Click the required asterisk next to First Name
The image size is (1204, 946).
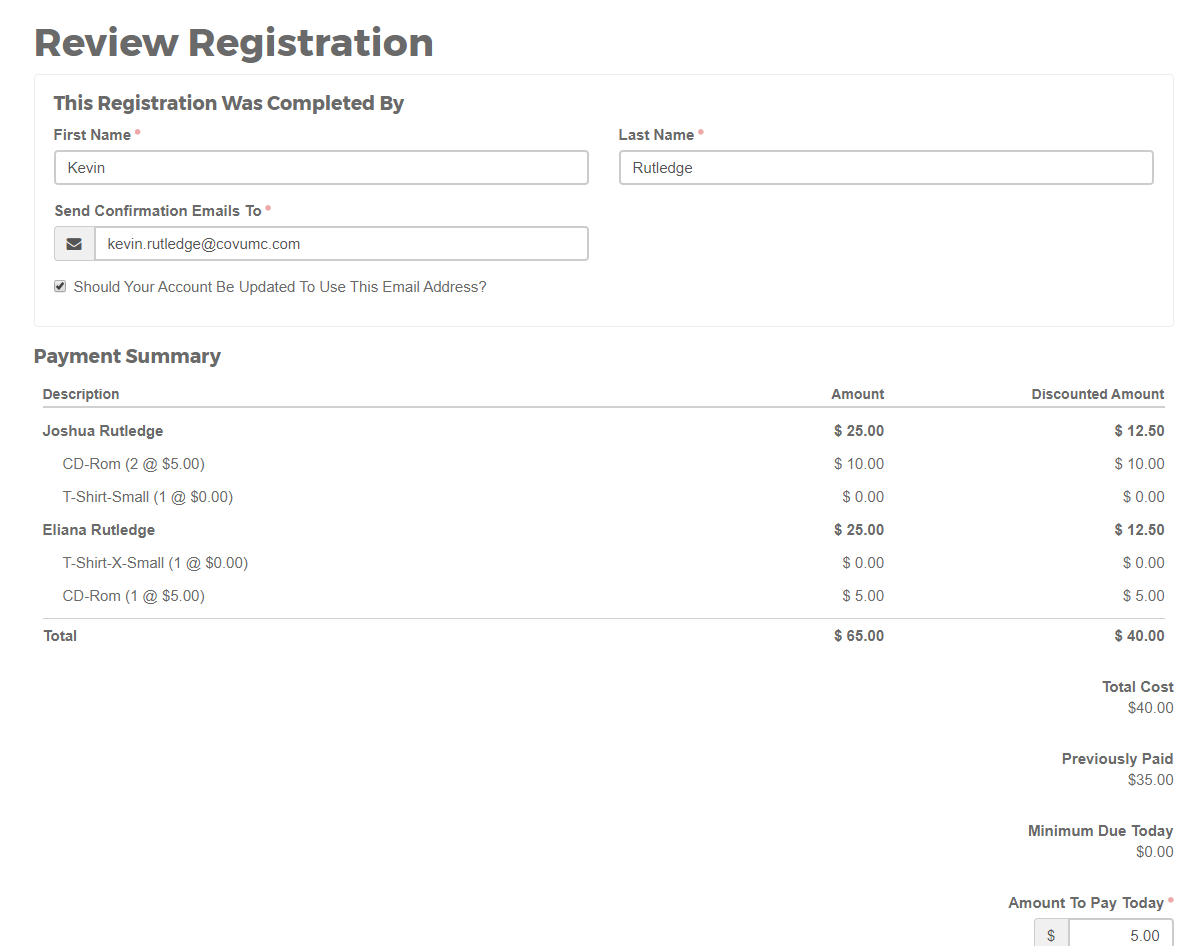(x=137, y=130)
